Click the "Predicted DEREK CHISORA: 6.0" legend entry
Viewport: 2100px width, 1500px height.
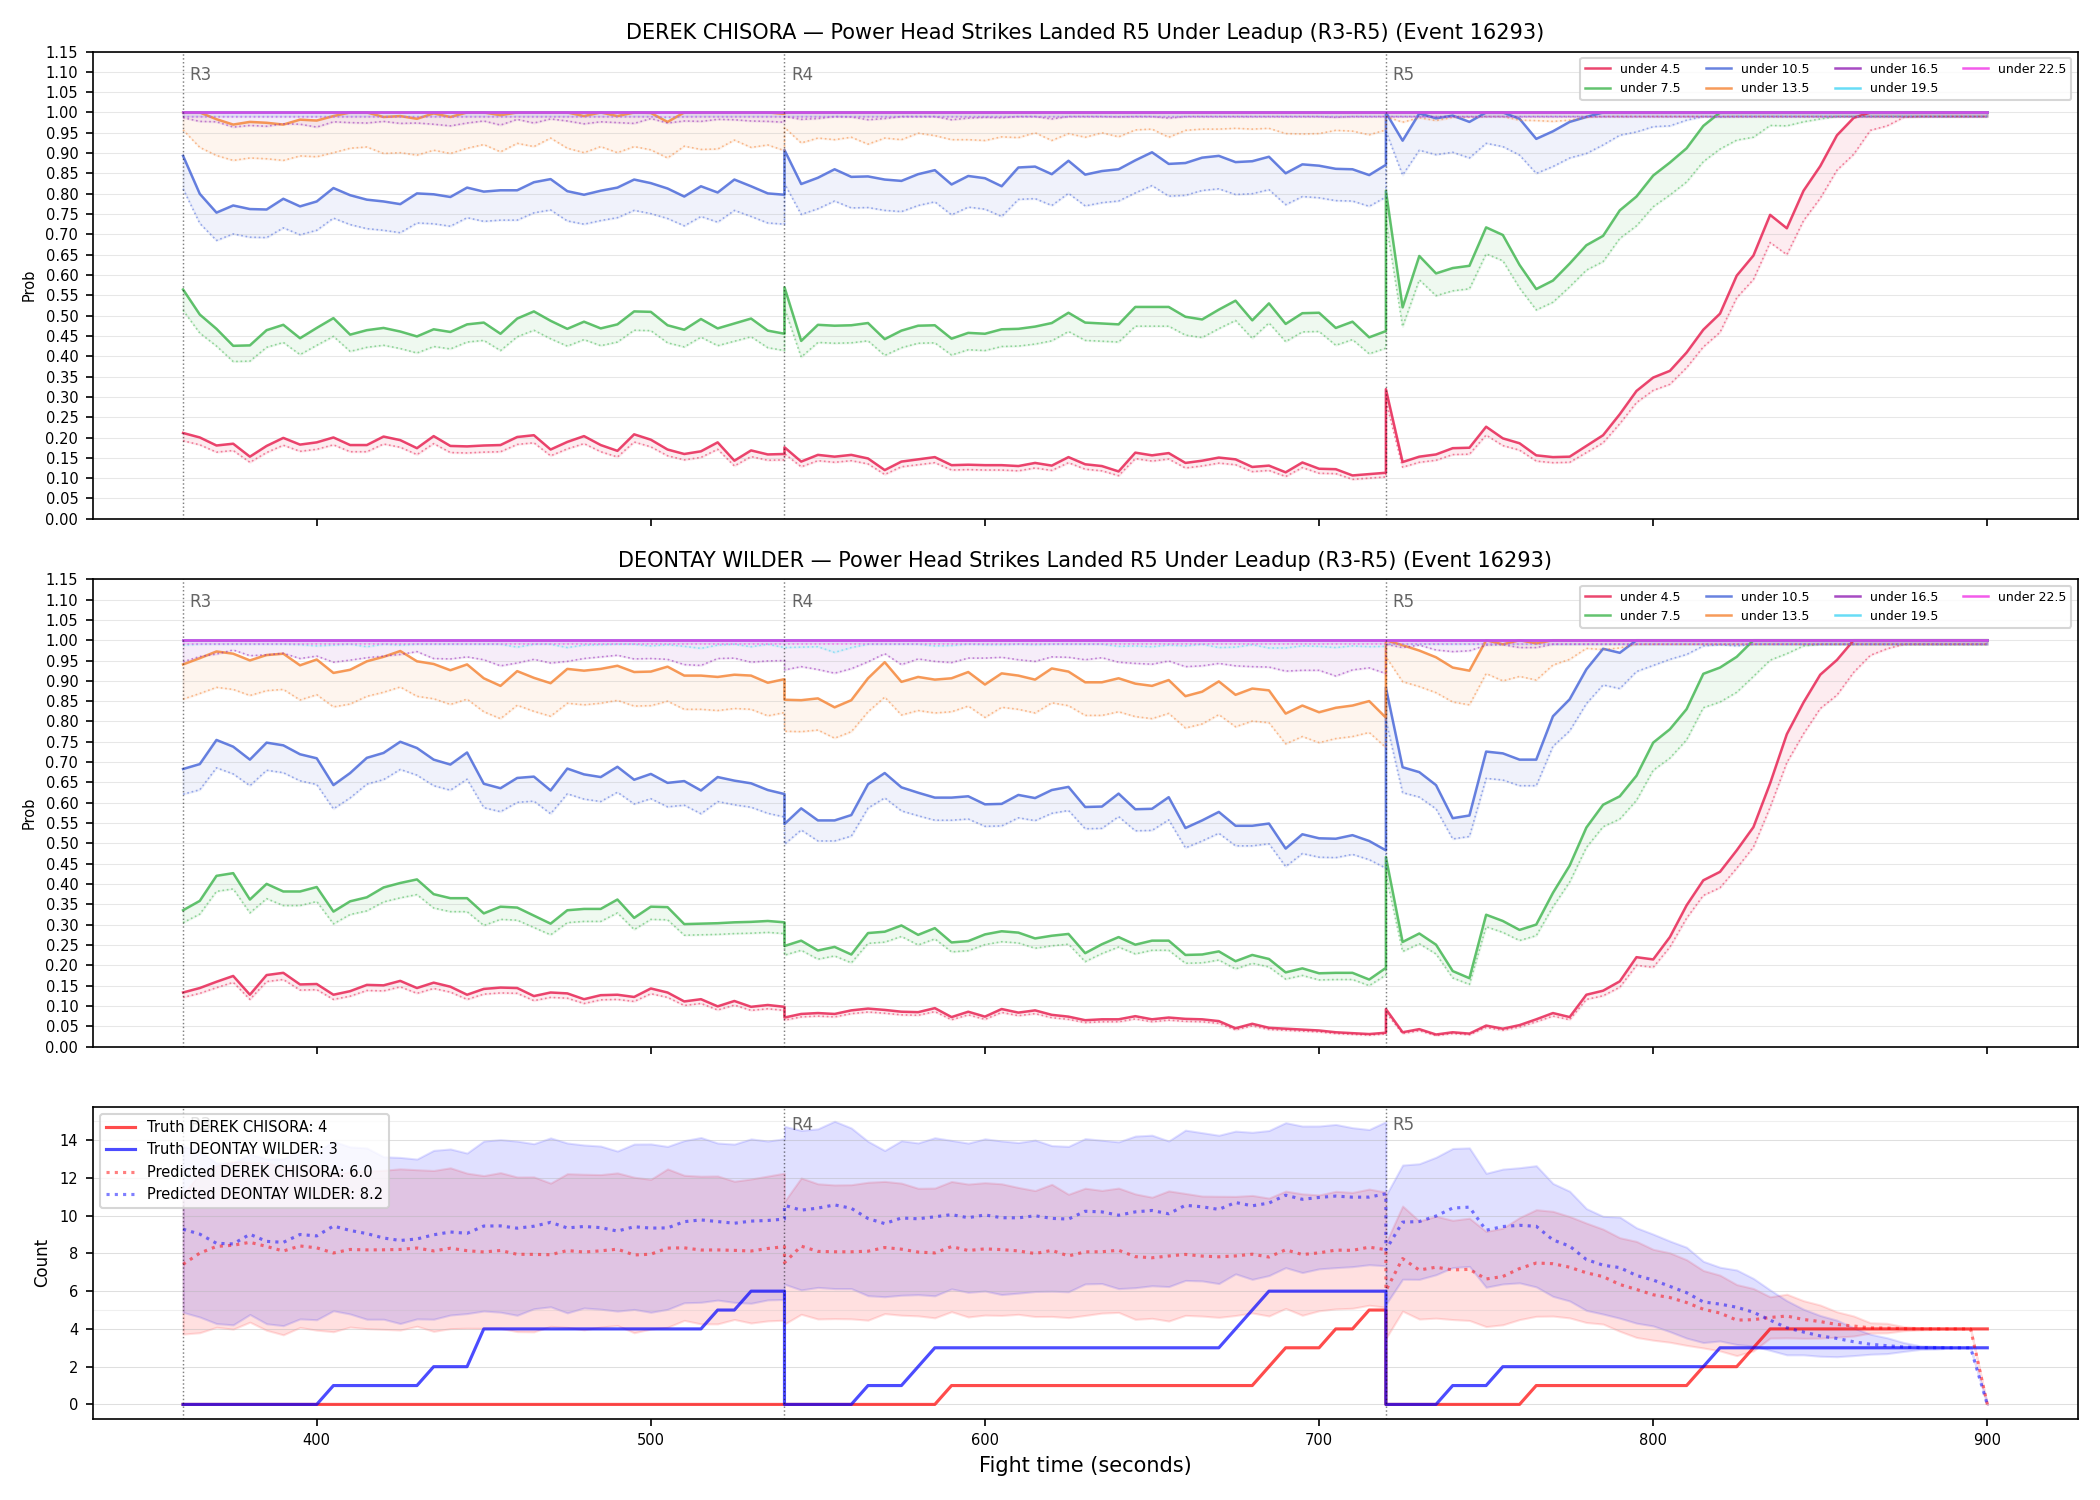coord(239,1172)
